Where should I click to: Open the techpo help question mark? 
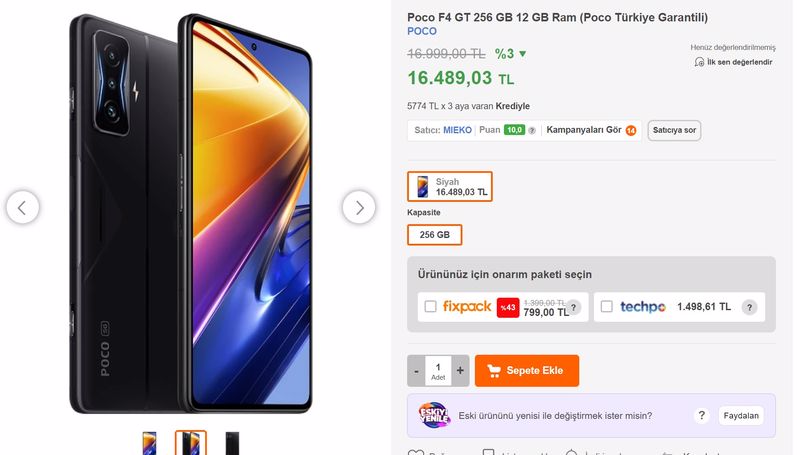point(749,307)
